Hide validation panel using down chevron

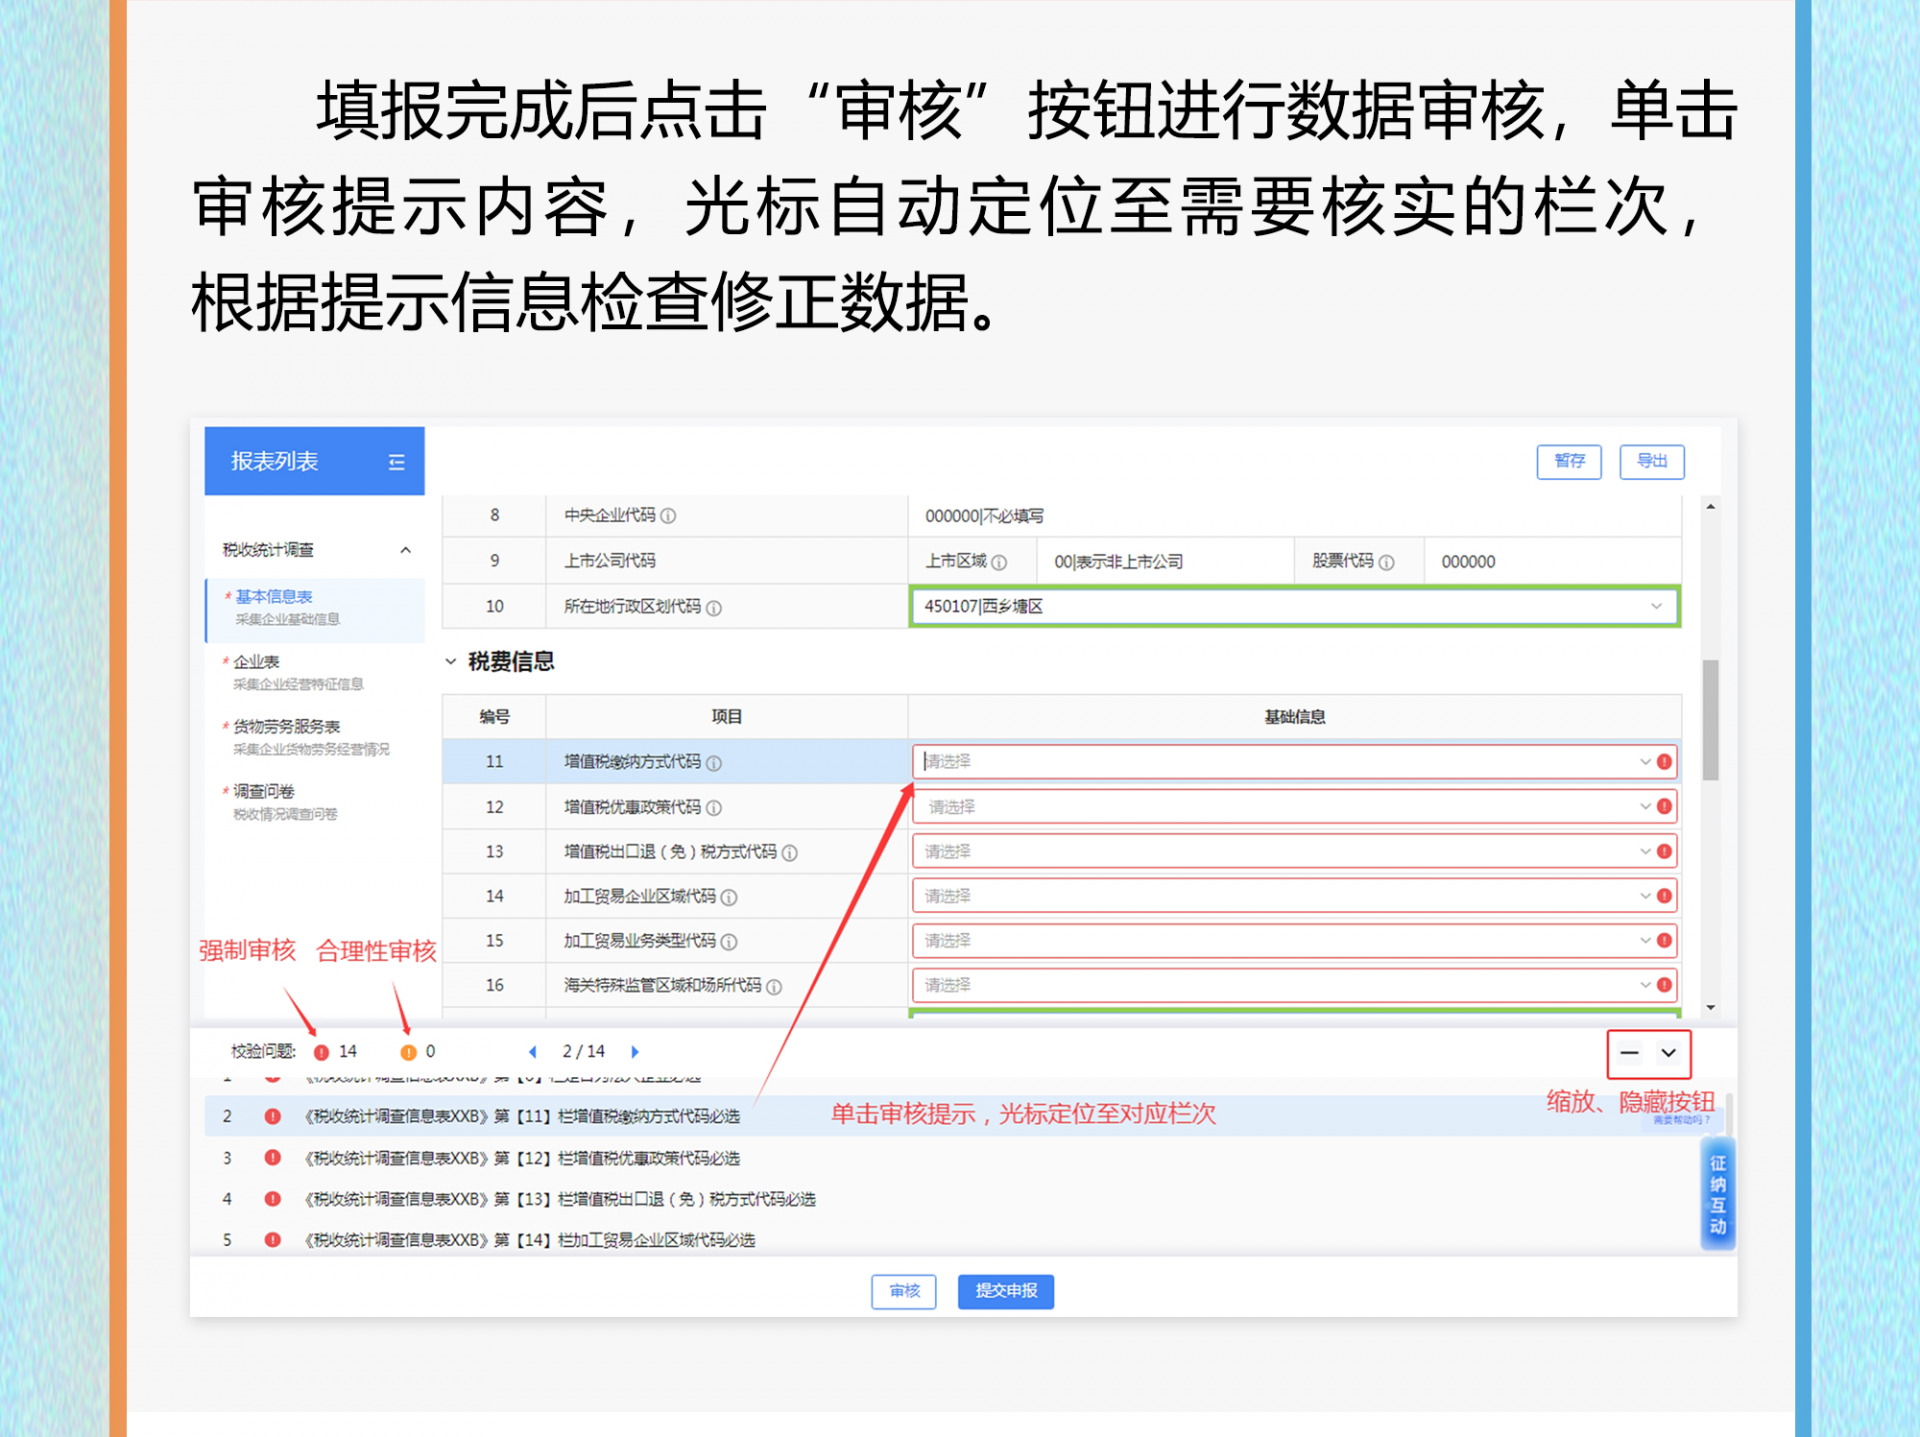(1668, 1053)
